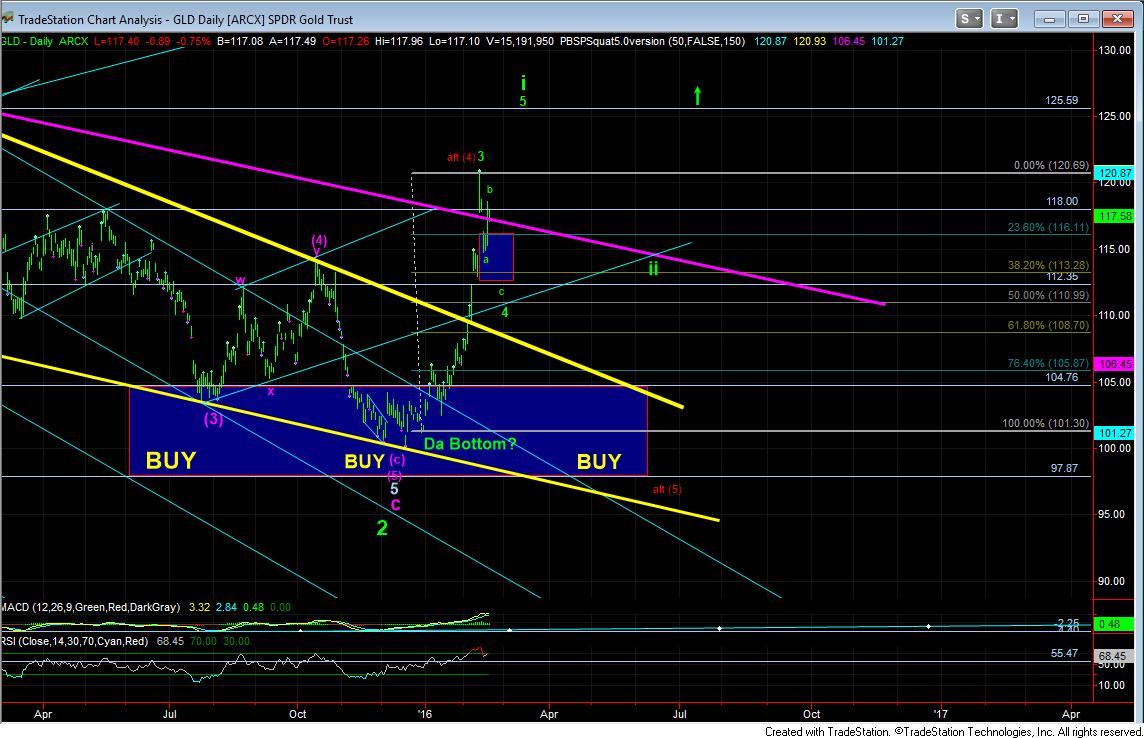1144x738 pixels.
Task: Click the Hi=117.96 high readout
Action: pos(398,42)
